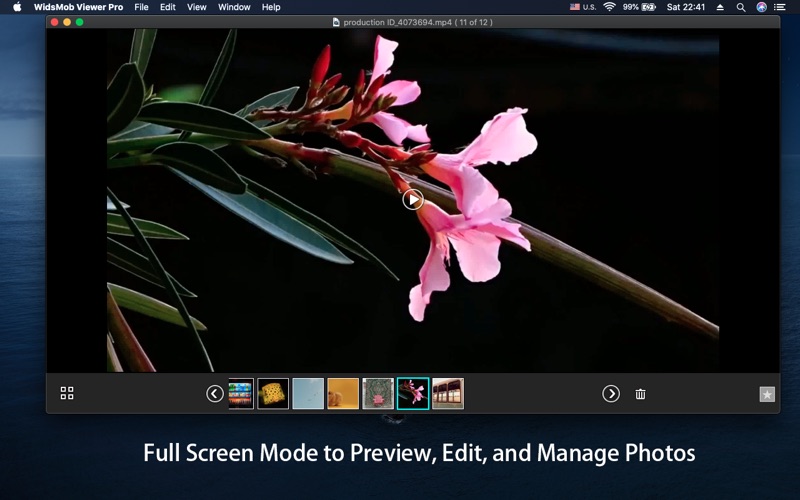The width and height of the screenshot is (800, 500).
Task: Select the yellow sponge thumbnail
Action: [273, 394]
